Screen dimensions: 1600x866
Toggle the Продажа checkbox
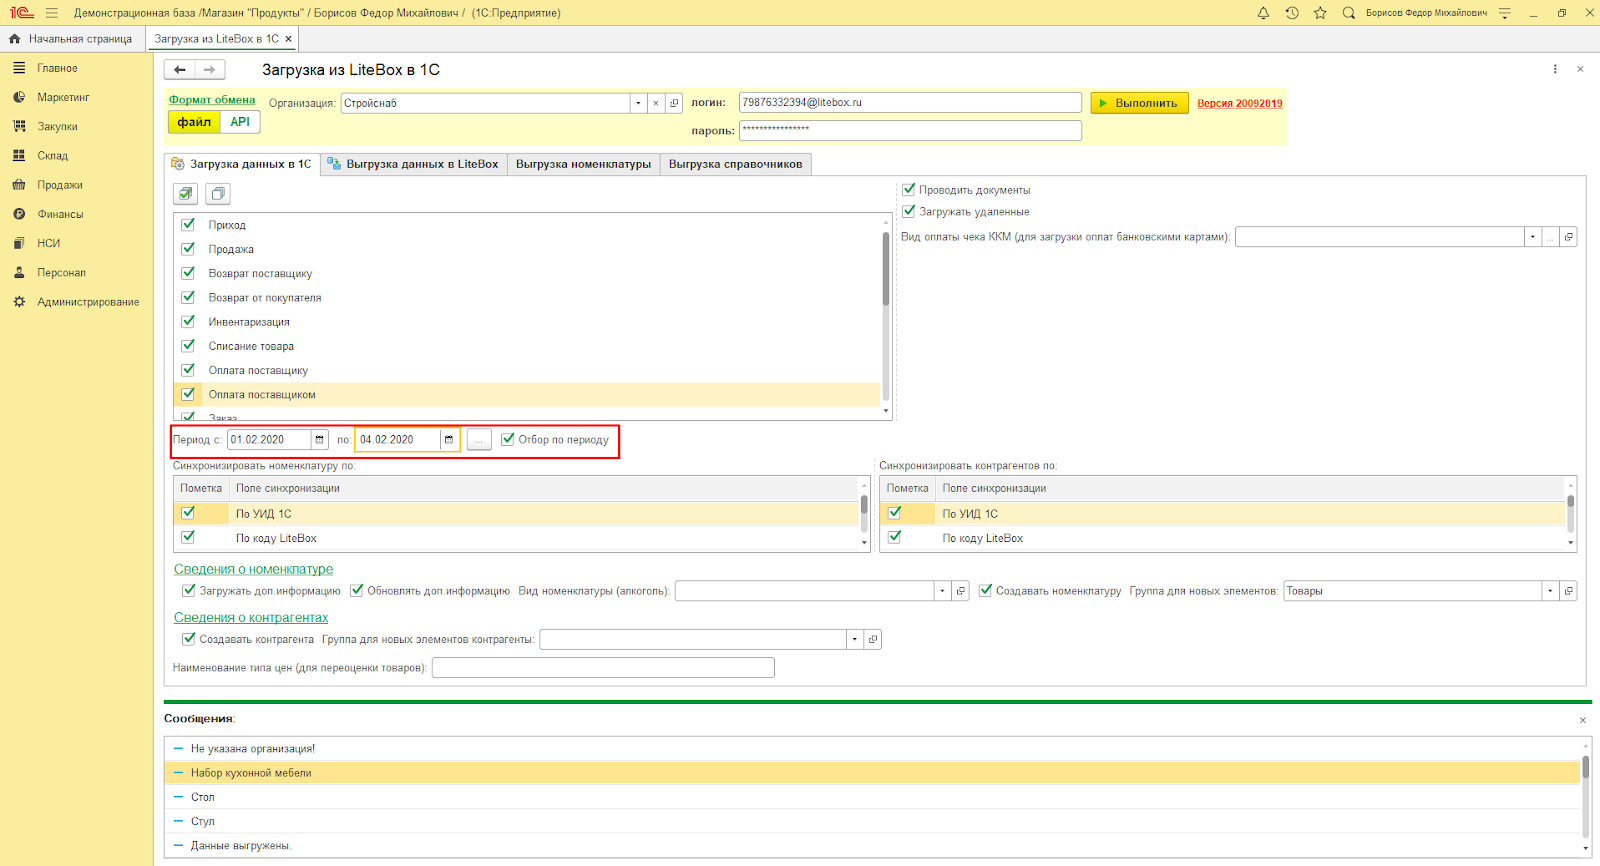tap(188, 248)
